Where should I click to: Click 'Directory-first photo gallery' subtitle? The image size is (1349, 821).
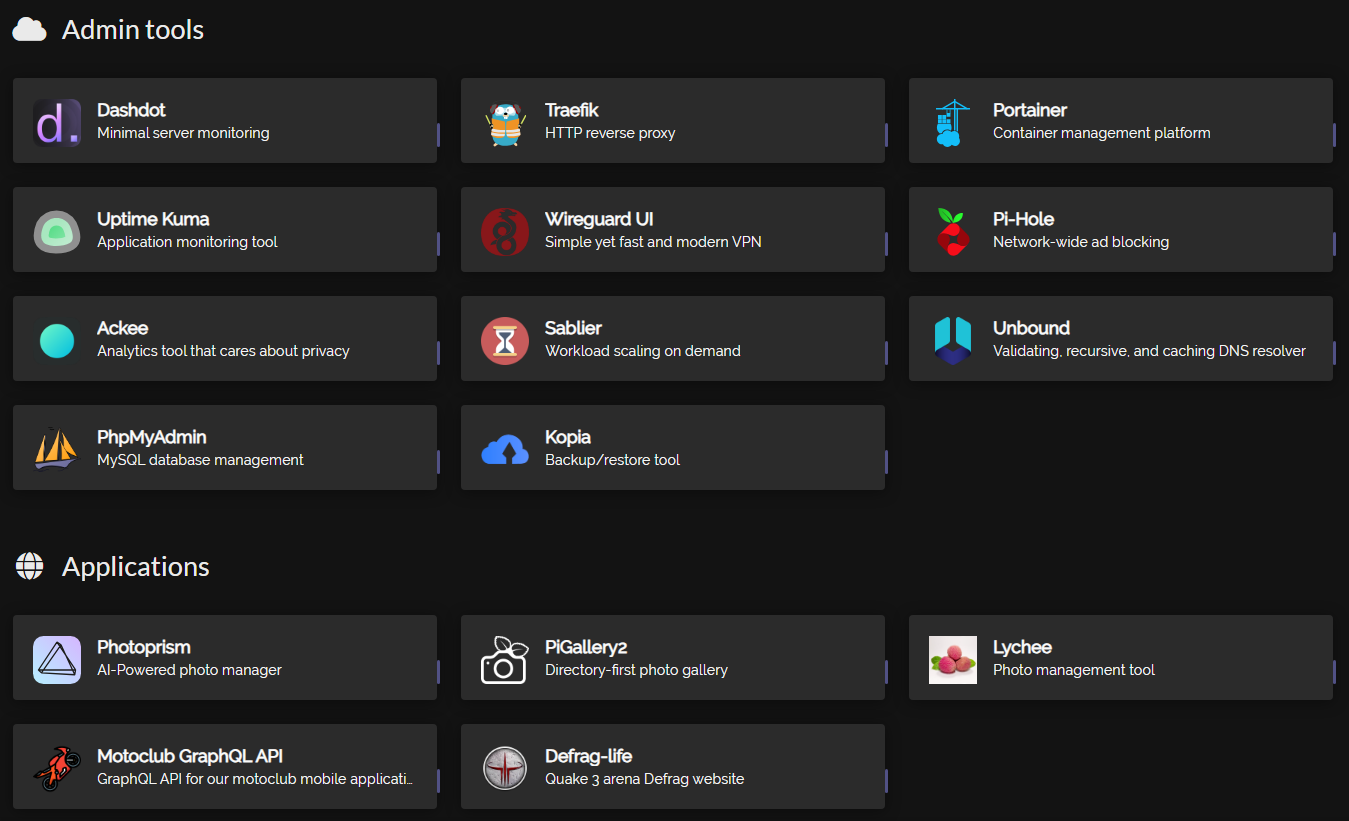(636, 670)
